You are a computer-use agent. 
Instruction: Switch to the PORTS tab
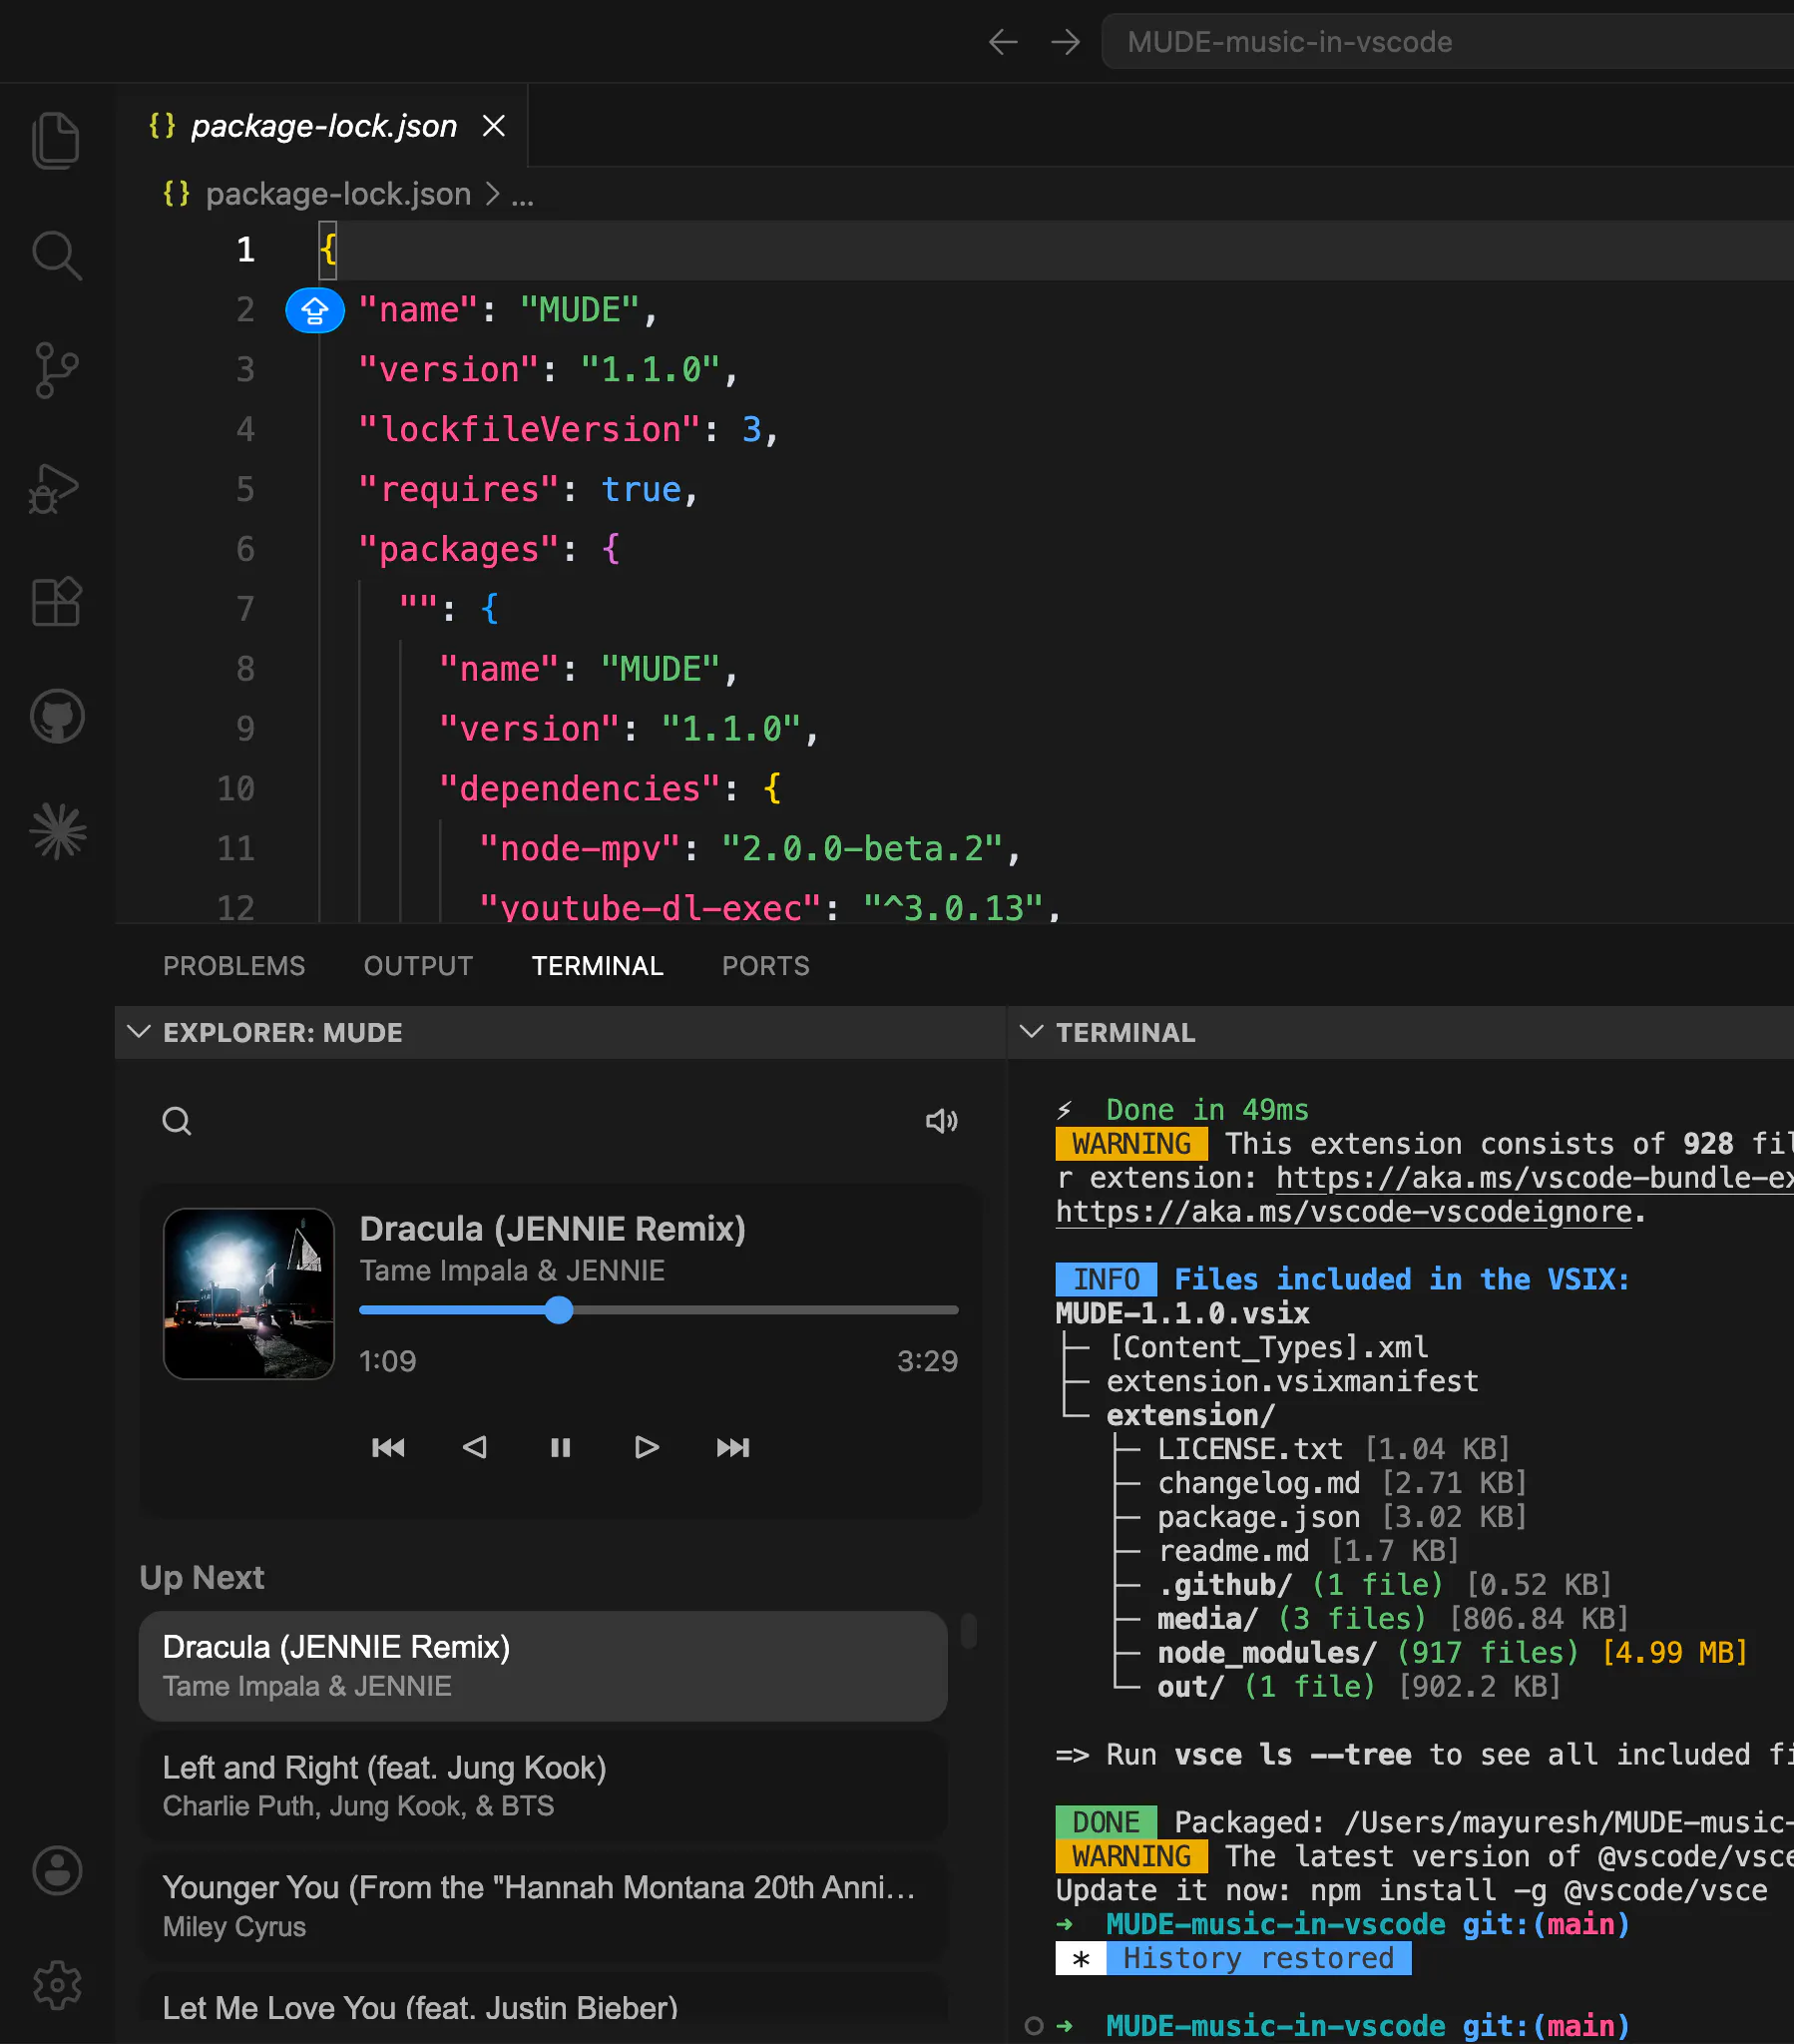coord(766,966)
